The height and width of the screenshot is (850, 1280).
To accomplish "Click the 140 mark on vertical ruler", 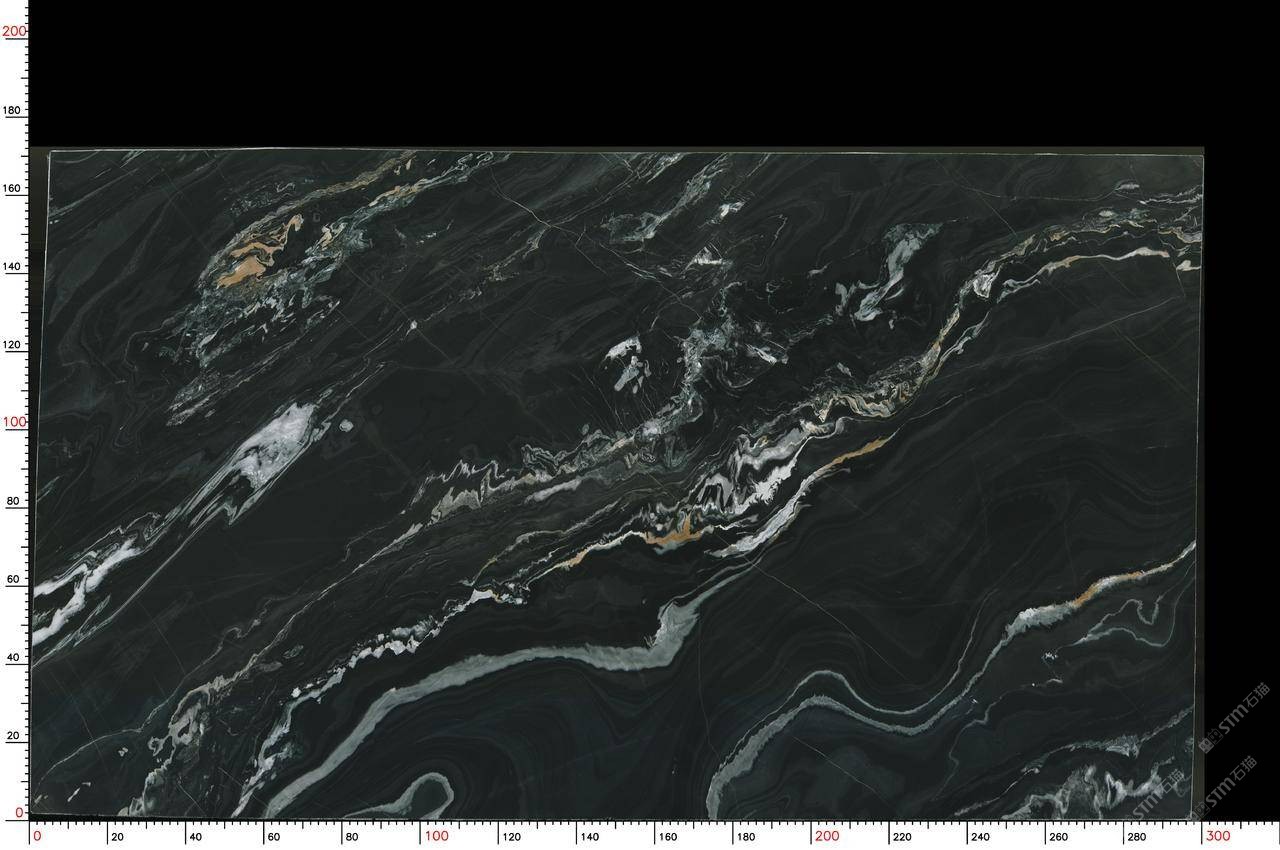I will (x=13, y=266).
